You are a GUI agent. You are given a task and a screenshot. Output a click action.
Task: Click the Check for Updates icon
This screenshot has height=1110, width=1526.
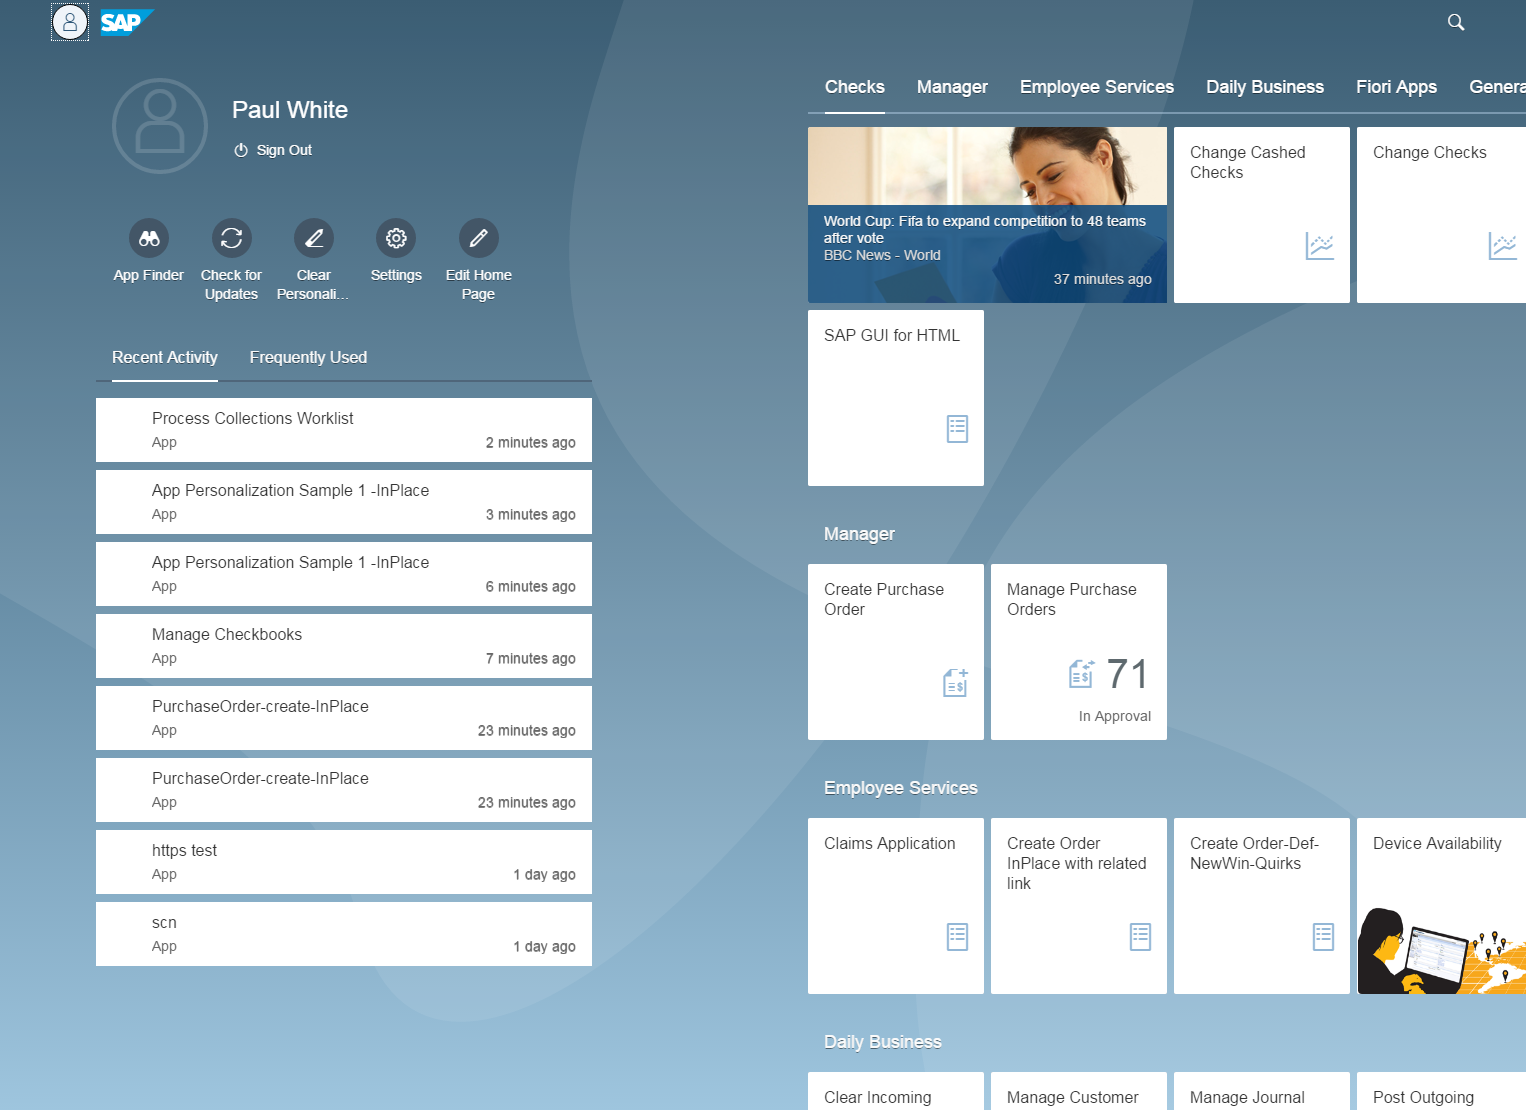pyautogui.click(x=231, y=238)
